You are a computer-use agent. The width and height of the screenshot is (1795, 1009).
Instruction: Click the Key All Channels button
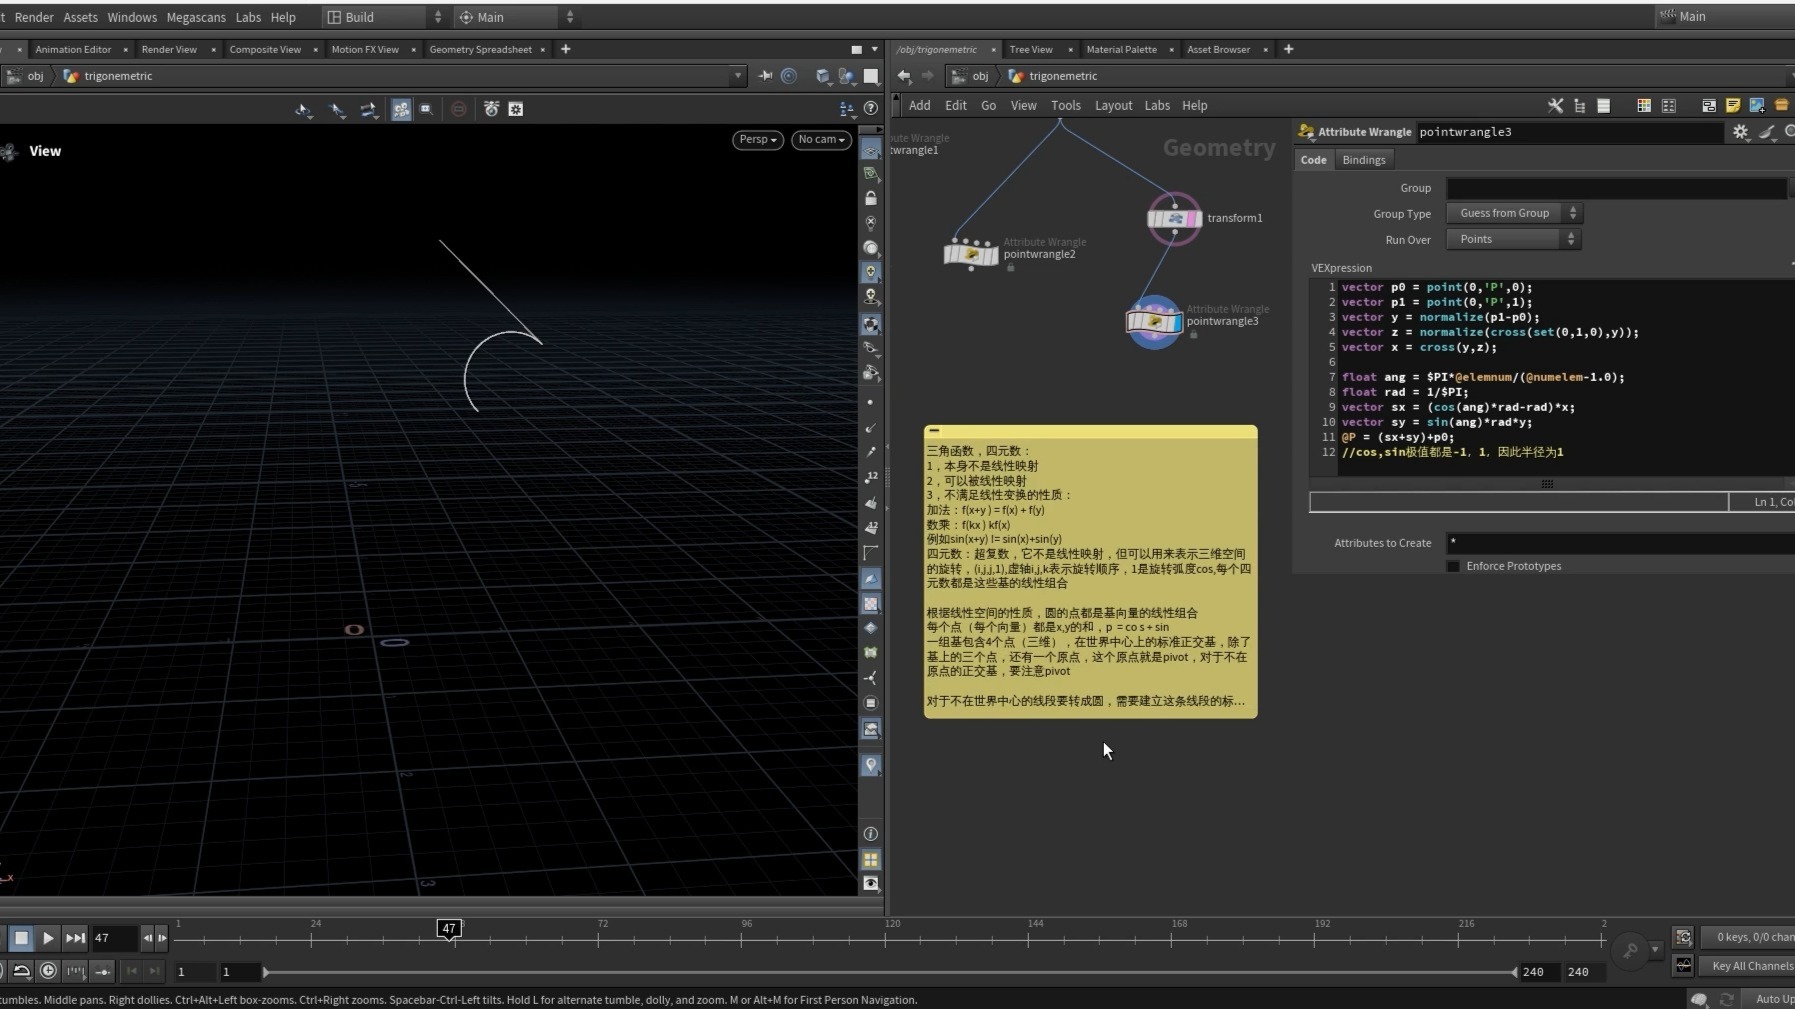tap(1751, 966)
